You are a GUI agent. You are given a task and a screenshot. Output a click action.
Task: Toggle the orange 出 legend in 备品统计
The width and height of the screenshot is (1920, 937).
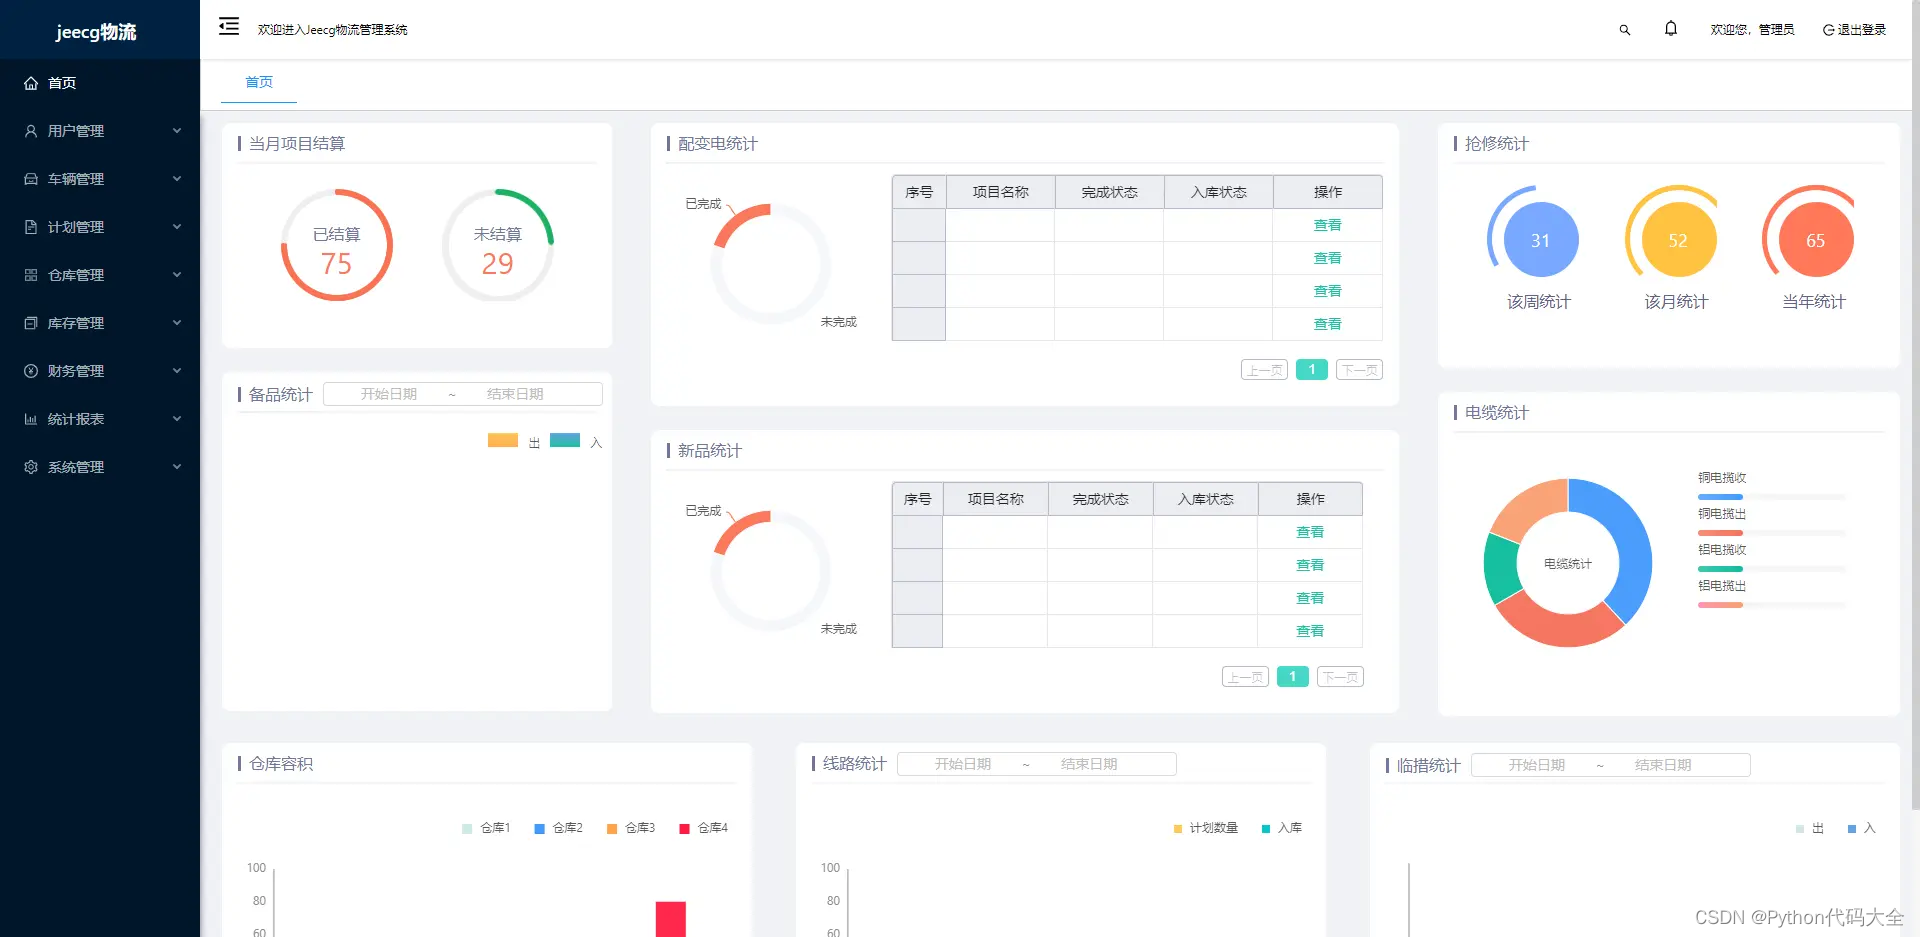click(513, 441)
